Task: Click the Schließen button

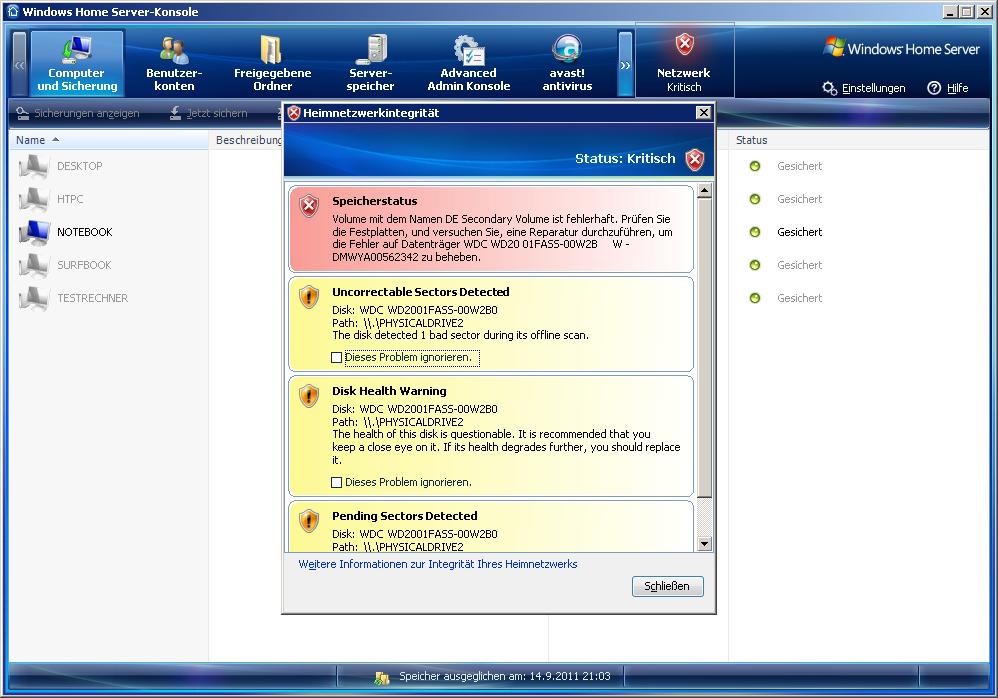Action: tap(668, 586)
